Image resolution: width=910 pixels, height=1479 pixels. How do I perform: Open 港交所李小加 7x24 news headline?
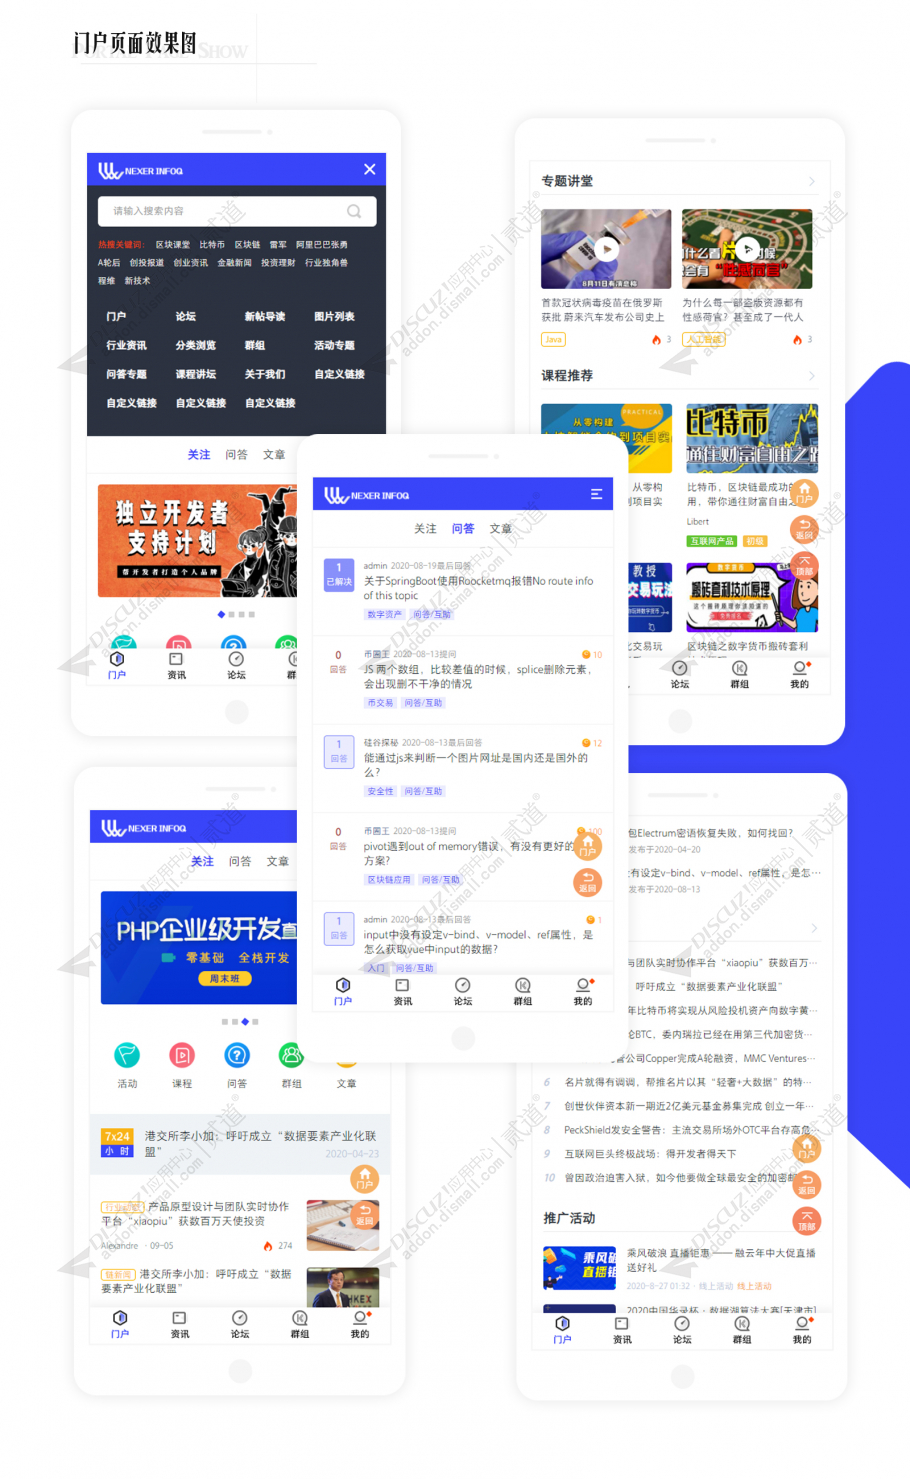[x=261, y=1143]
